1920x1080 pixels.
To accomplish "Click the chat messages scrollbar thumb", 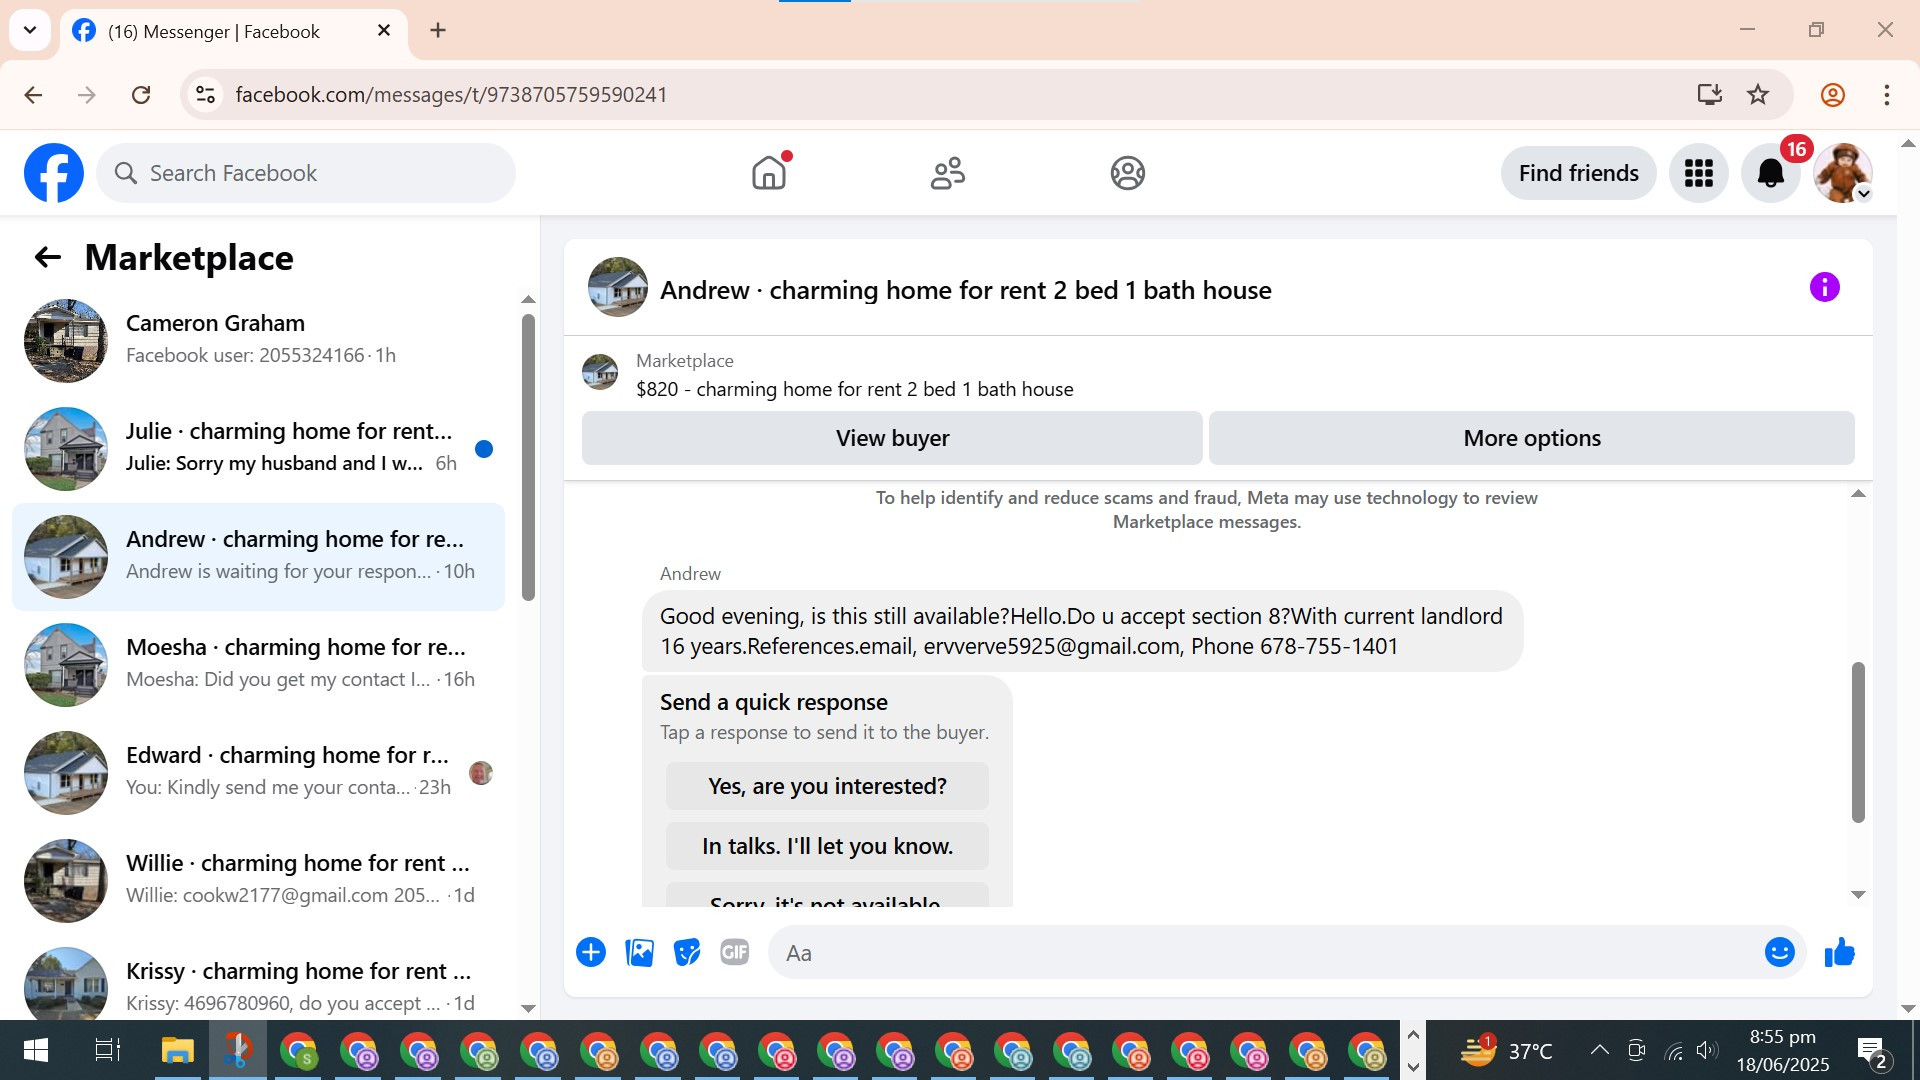I will coord(1858,742).
